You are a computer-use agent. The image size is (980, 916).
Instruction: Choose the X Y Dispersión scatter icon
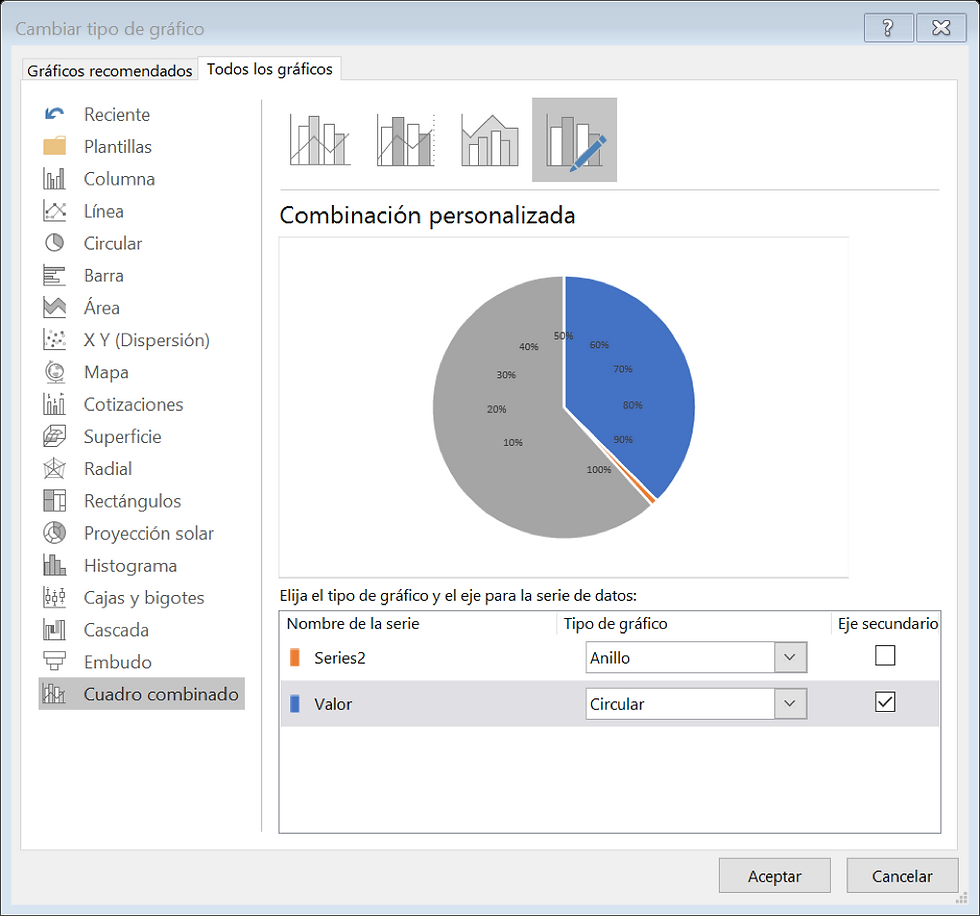pyautogui.click(x=54, y=339)
